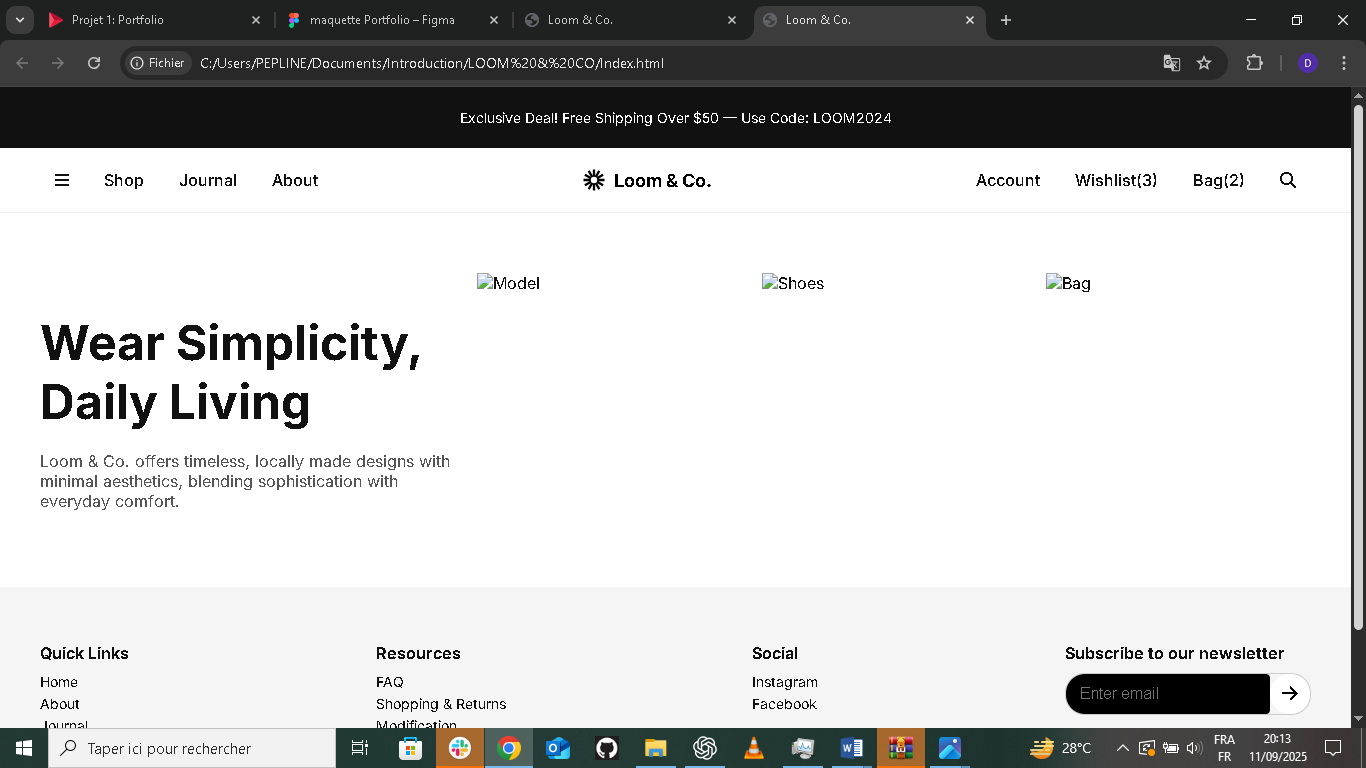Open the hamburger menu icon
1366x768 pixels.
click(x=62, y=180)
